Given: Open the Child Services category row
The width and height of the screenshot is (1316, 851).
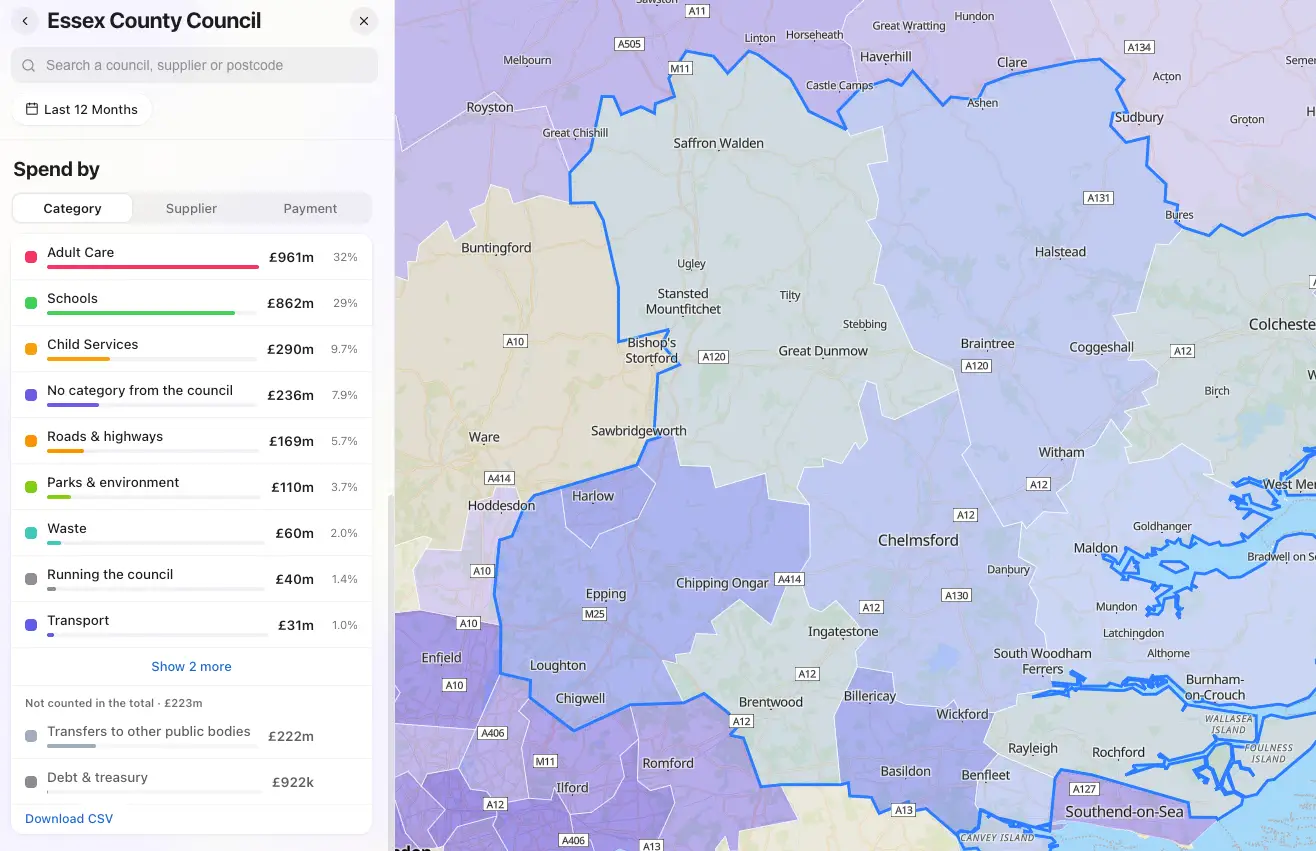Looking at the screenshot, I should tap(191, 349).
